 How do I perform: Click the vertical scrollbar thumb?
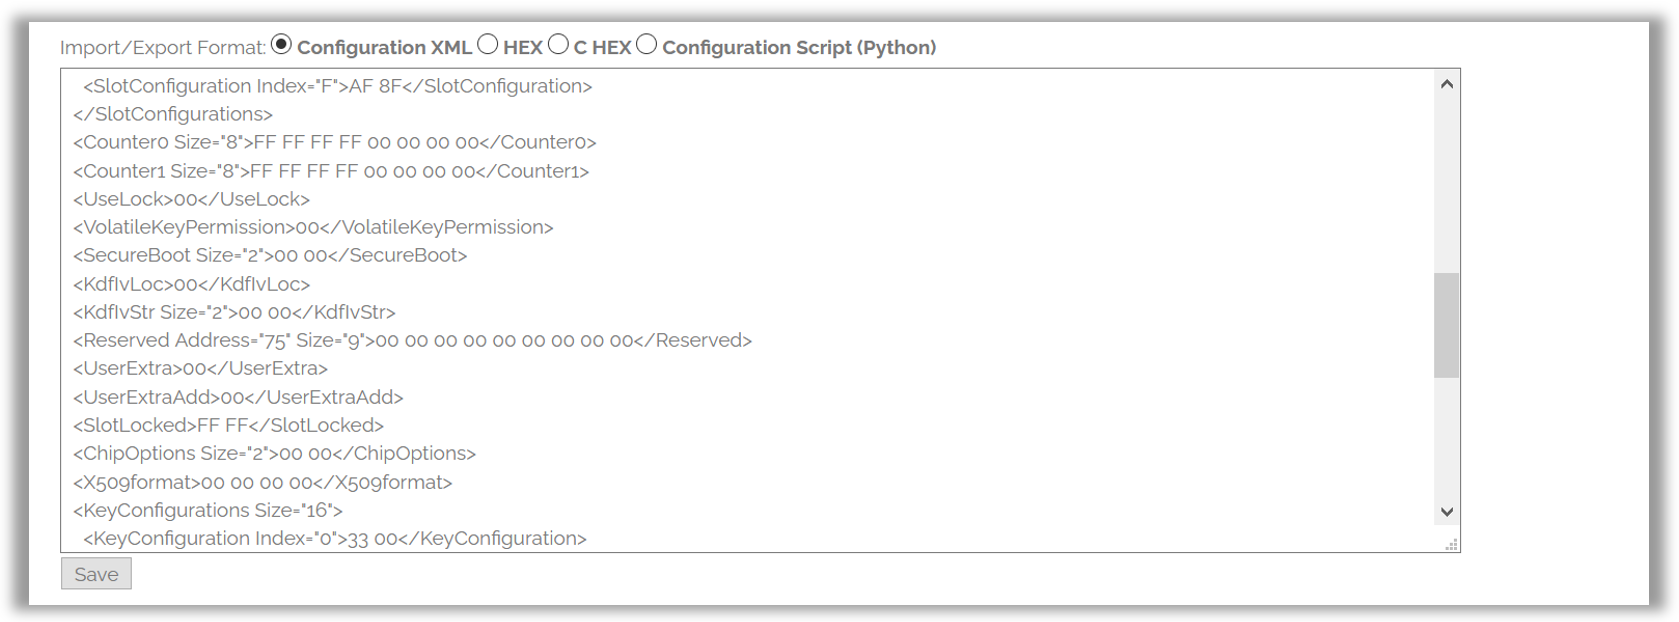click(1446, 325)
